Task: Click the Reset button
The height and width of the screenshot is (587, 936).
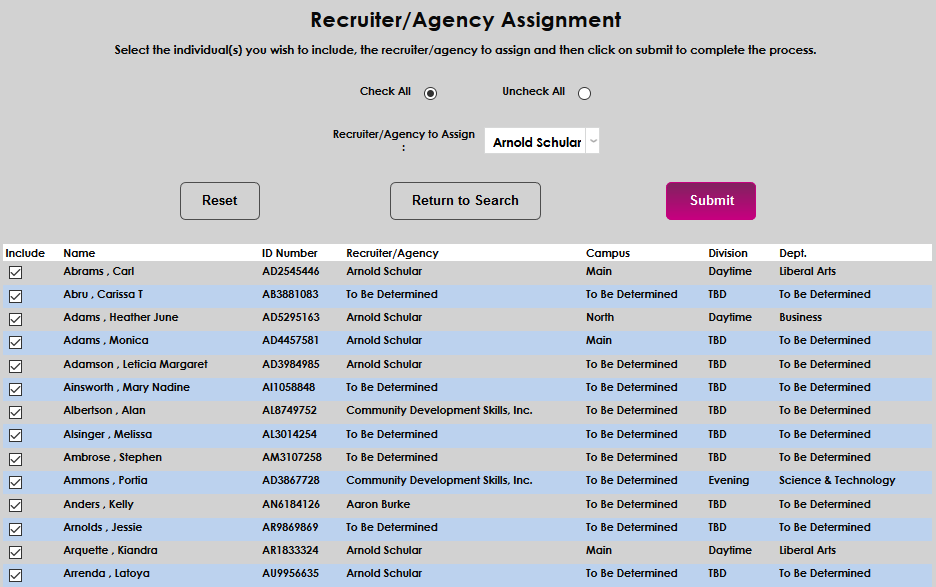Action: click(x=219, y=200)
